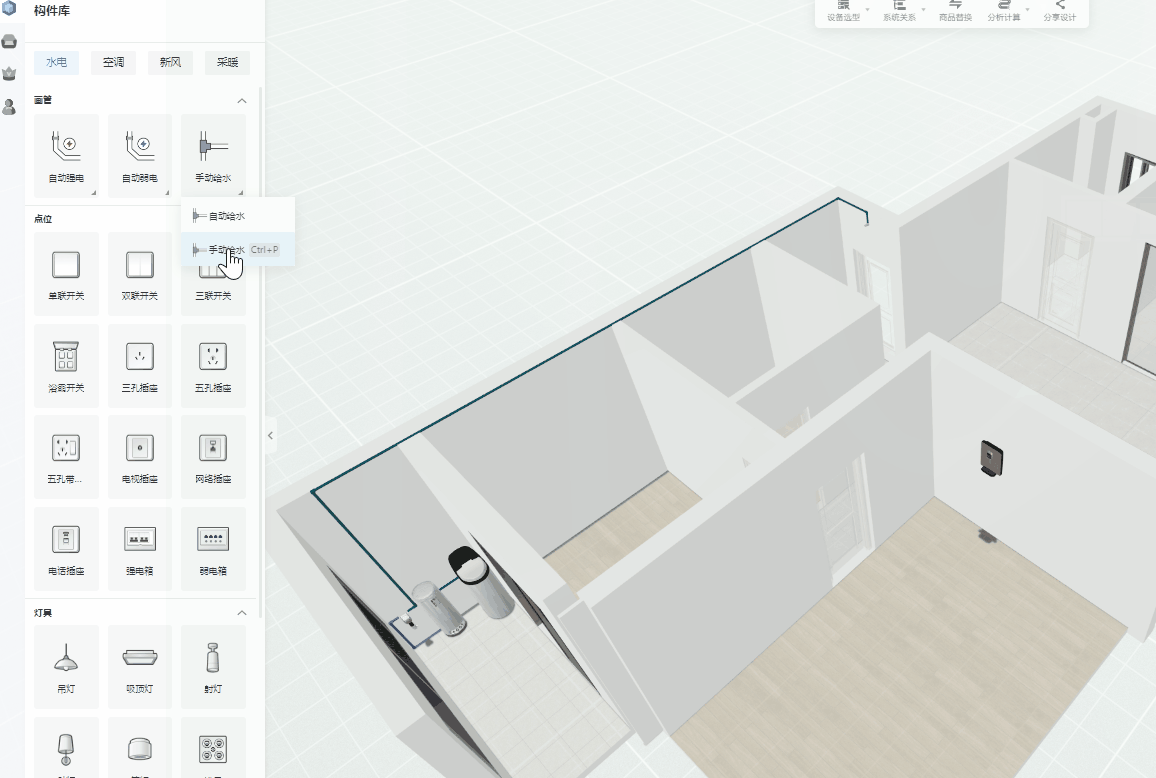Viewport: 1156px width, 778px height.
Task: Pick the 强电箱 component
Action: click(140, 547)
